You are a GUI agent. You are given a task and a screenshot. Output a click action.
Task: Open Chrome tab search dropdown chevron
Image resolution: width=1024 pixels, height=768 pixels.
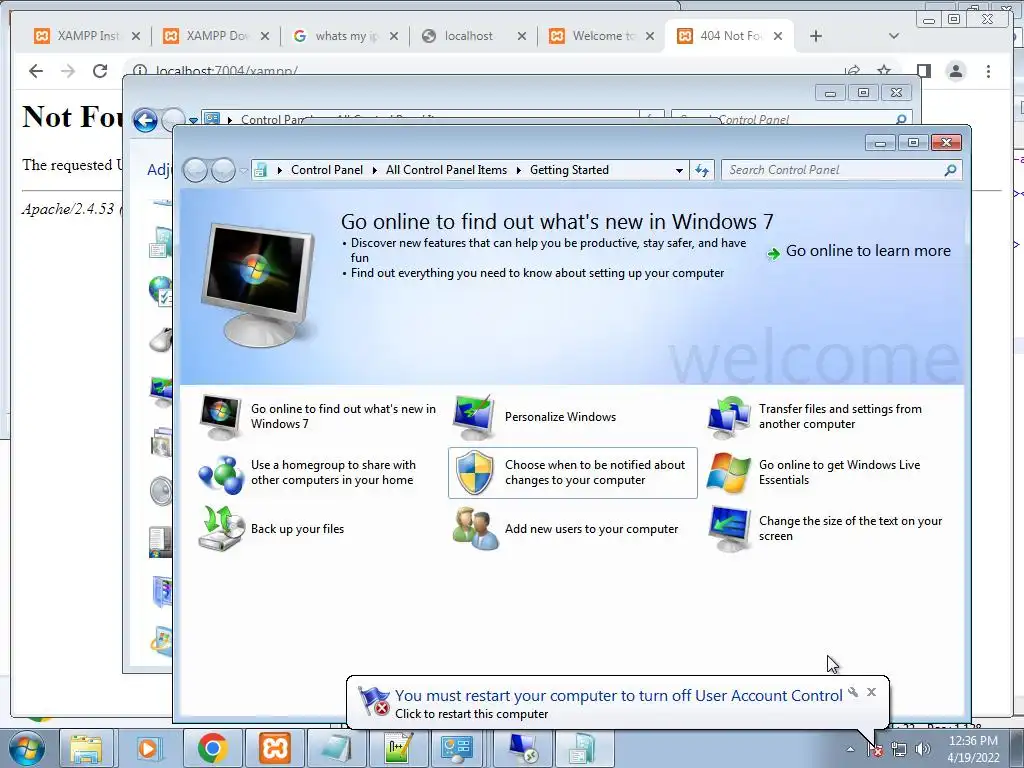pos(893,36)
